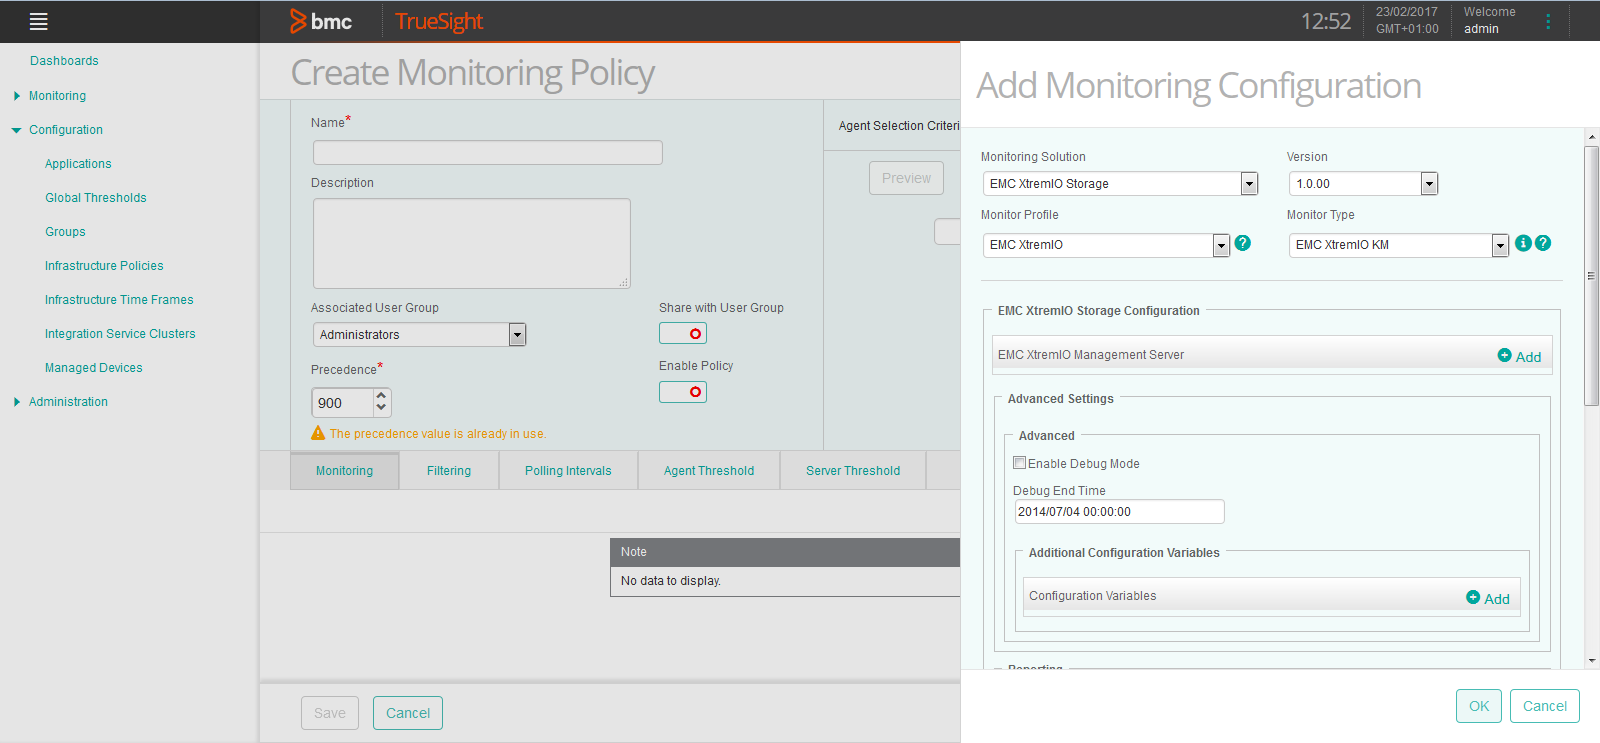Screen dimensions: 1600x743
Task: Open the Monitor Profile dropdown
Action: [x=1221, y=246]
